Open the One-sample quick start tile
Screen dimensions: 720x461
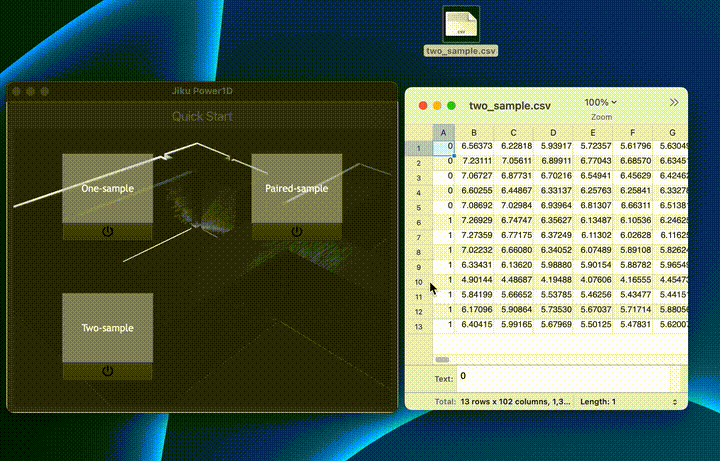click(x=108, y=188)
